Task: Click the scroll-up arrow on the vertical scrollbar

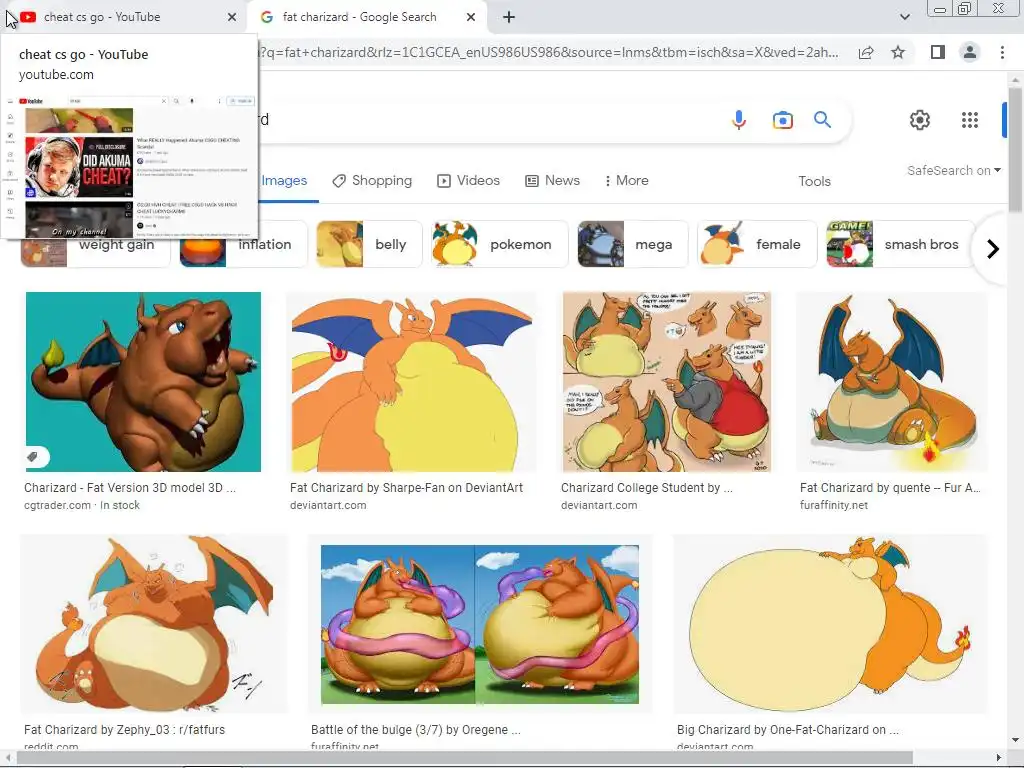Action: pos(1015,78)
